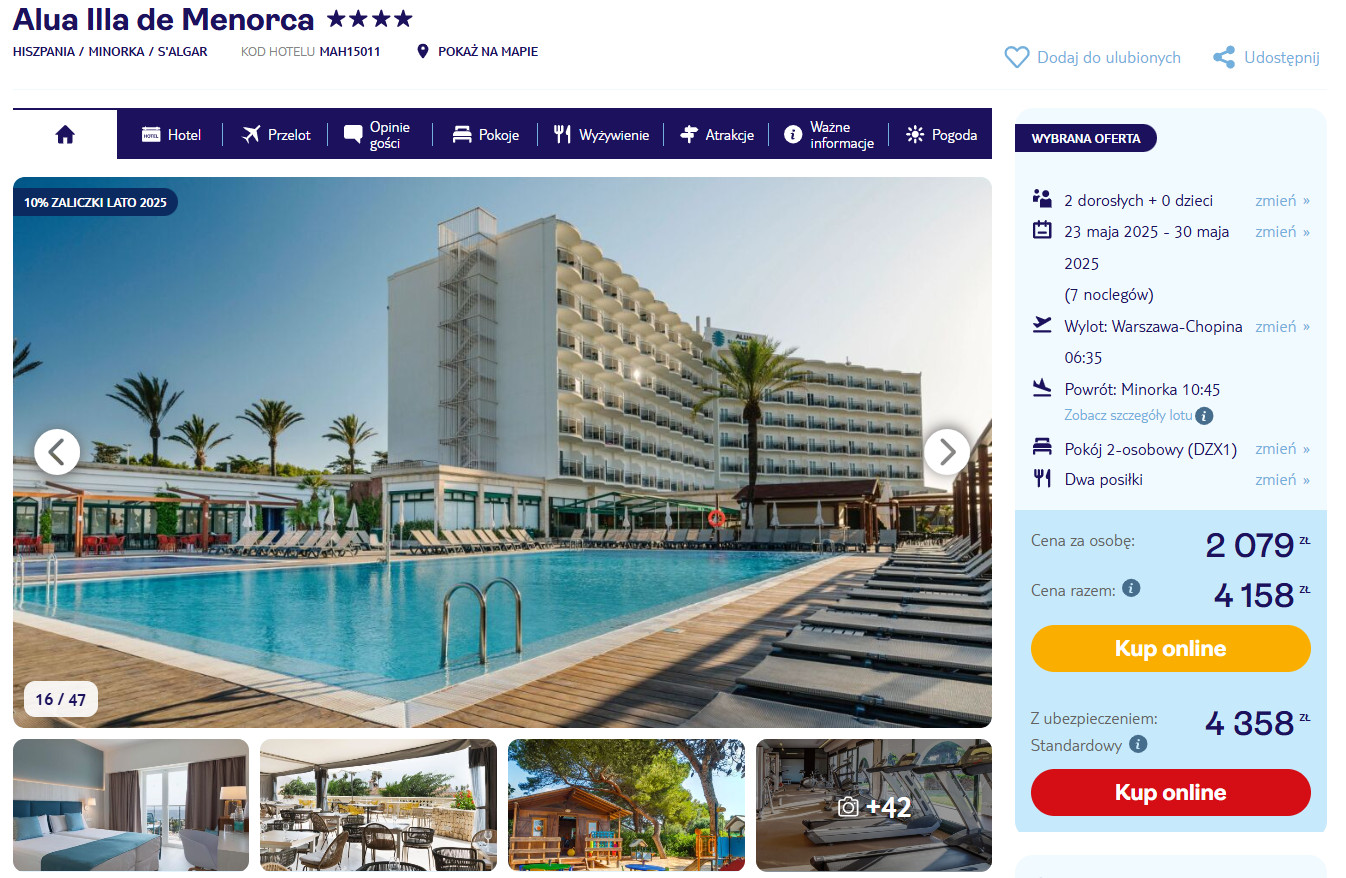Image resolution: width=1346 pixels, height=878 pixels.
Task: Open the playground photo thumbnail
Action: click(x=626, y=805)
